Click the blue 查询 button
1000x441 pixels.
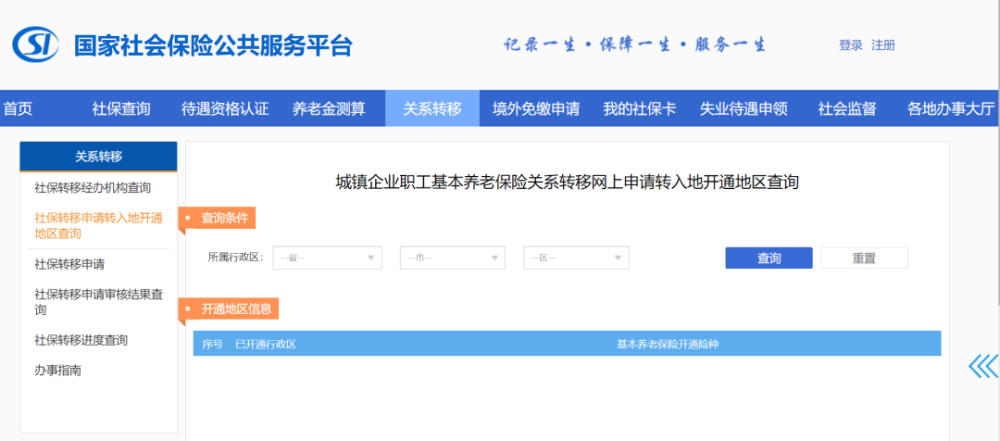(769, 258)
